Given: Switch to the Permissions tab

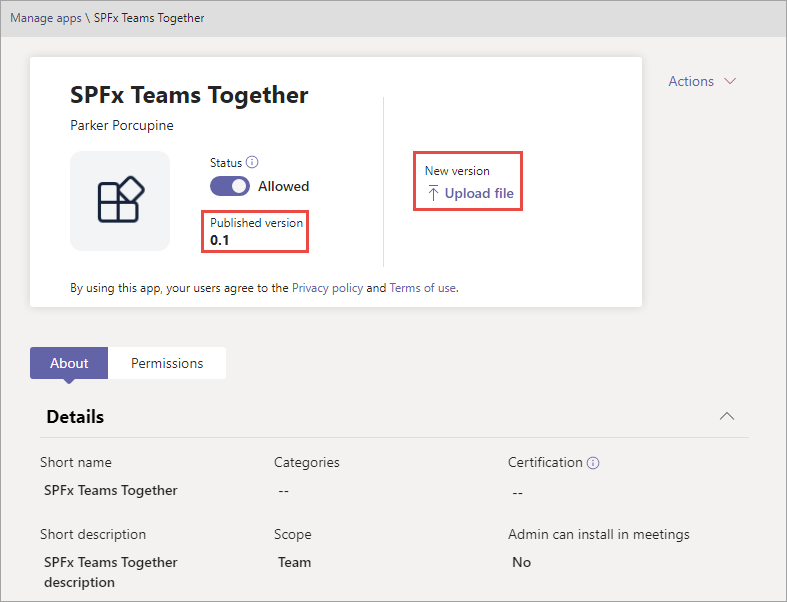Looking at the screenshot, I should (167, 363).
